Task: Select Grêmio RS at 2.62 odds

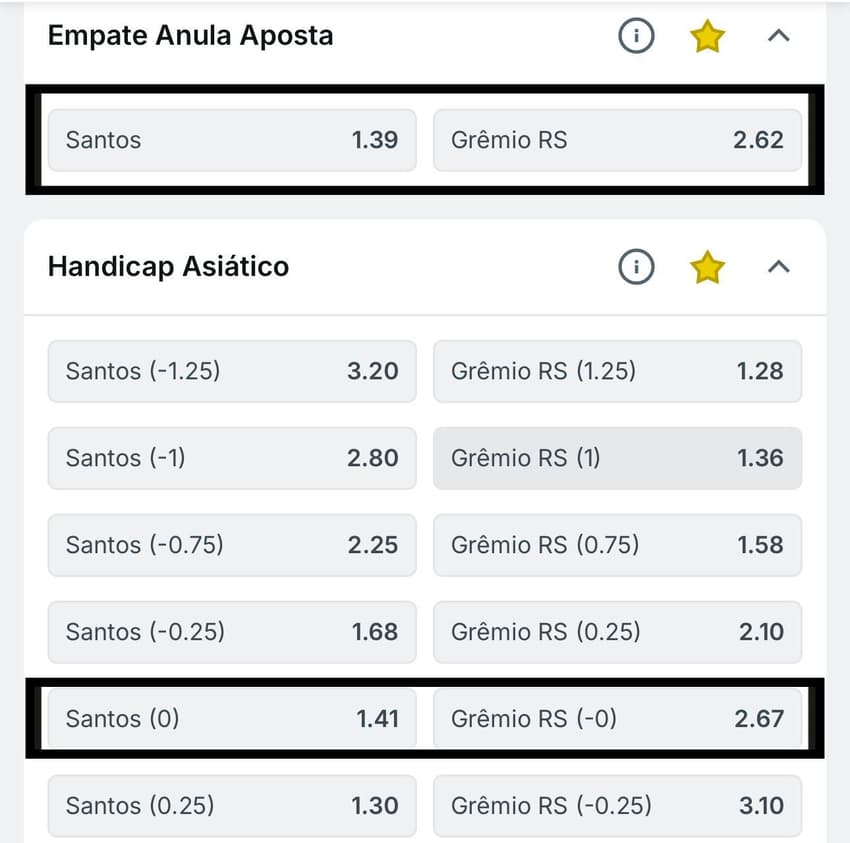Action: pyautogui.click(x=617, y=140)
